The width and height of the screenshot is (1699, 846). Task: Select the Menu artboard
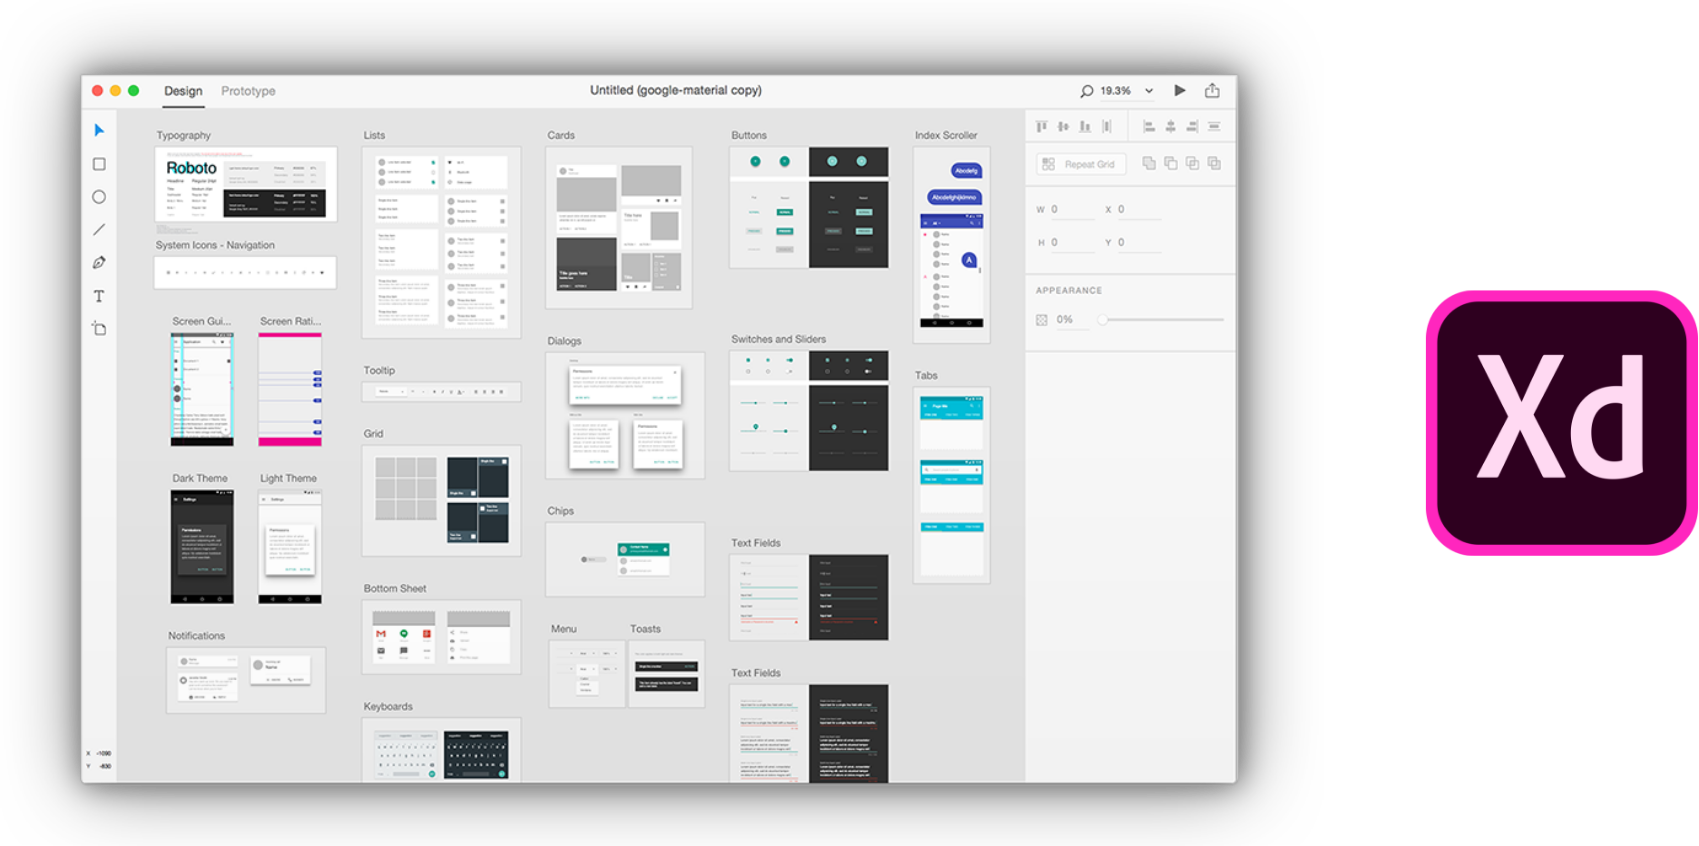pos(587,674)
